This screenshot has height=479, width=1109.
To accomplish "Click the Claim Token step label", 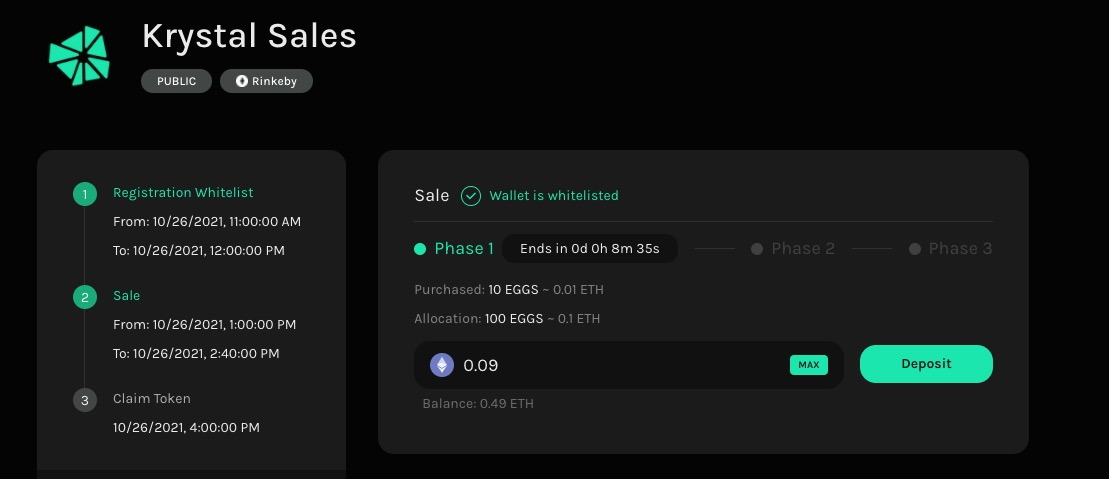I will point(152,399).
